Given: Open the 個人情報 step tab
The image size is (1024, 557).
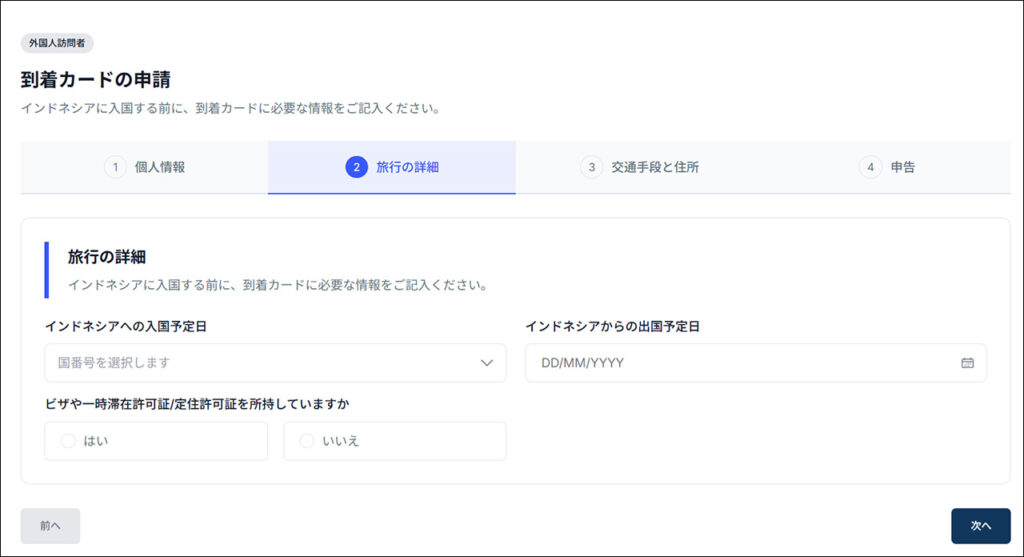Looking at the screenshot, I should (144, 167).
